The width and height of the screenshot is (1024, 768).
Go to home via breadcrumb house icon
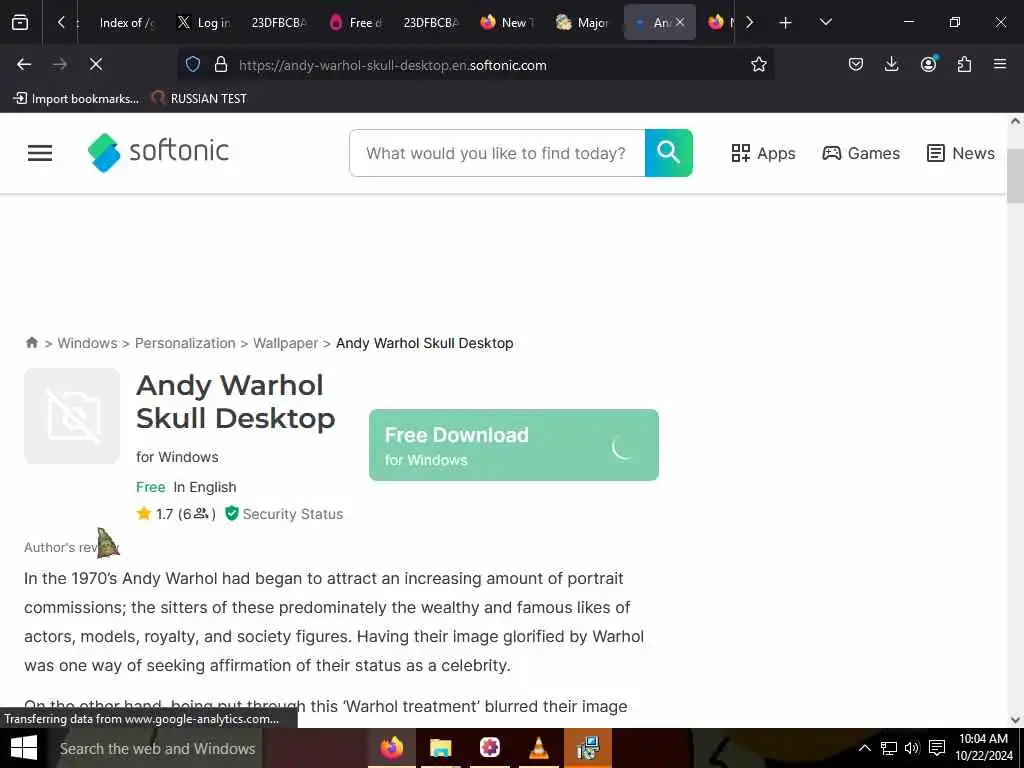pos(31,342)
